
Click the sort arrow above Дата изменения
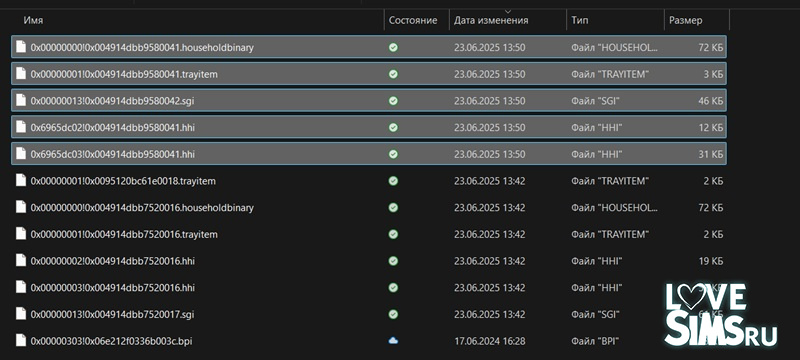point(507,11)
